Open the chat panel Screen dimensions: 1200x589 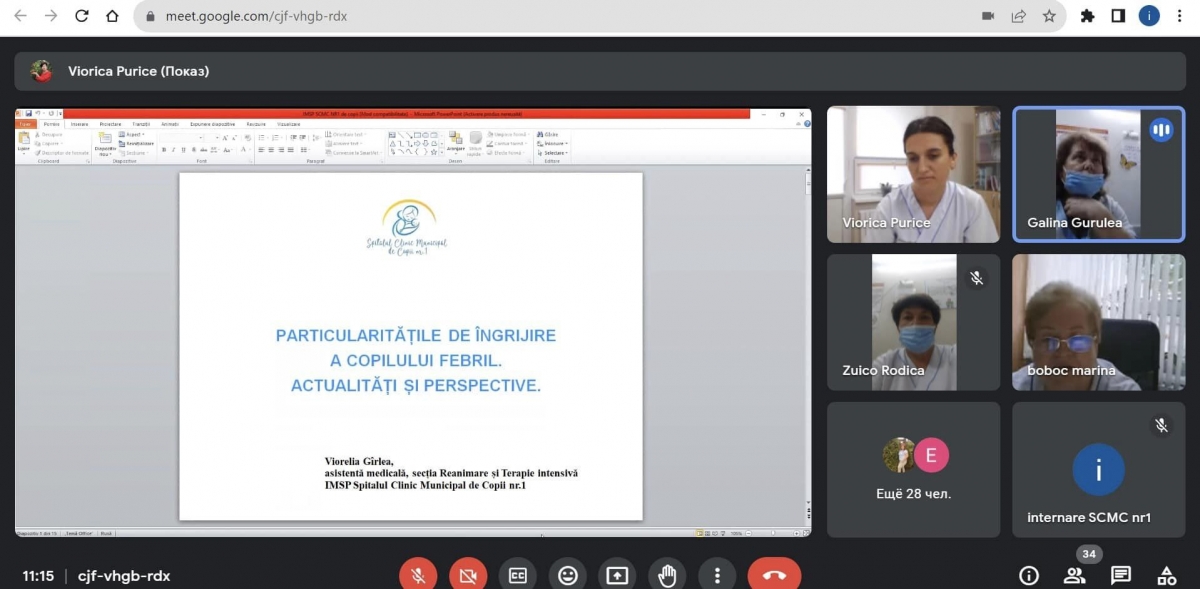[x=1121, y=575]
